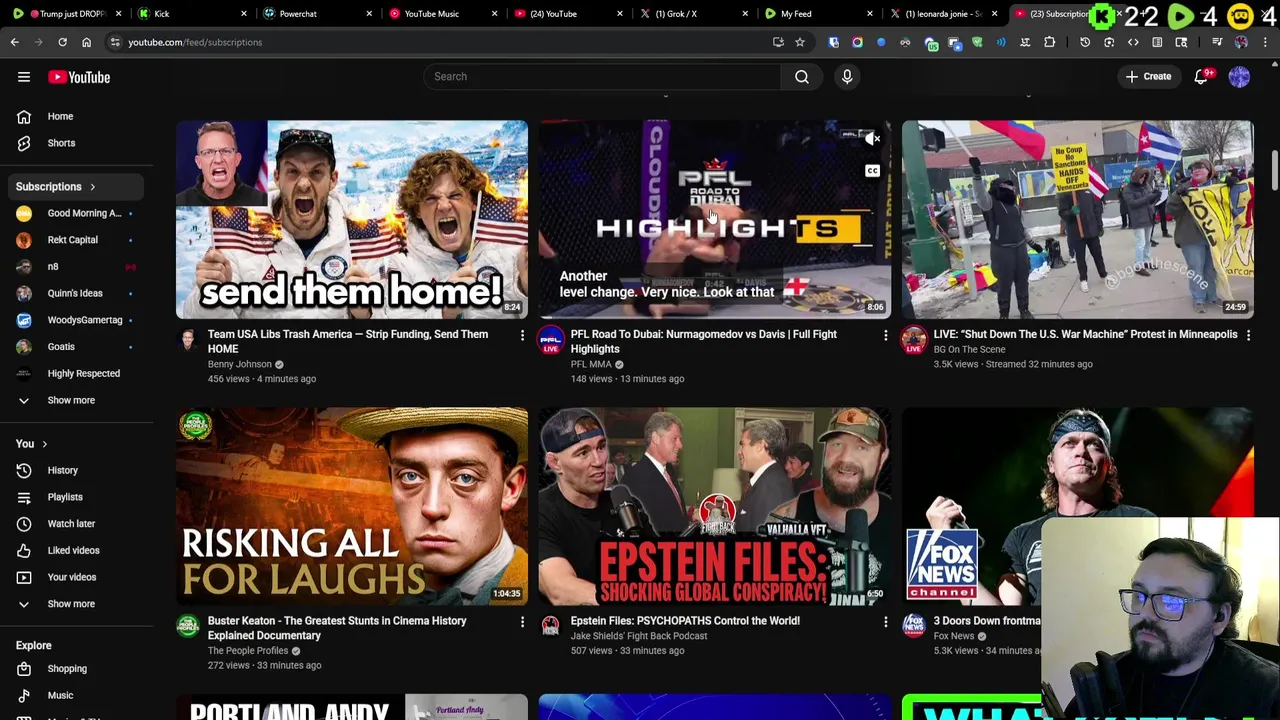The image size is (1280, 720).
Task: Open Jake Shields' channel avatar
Action: click(x=551, y=626)
